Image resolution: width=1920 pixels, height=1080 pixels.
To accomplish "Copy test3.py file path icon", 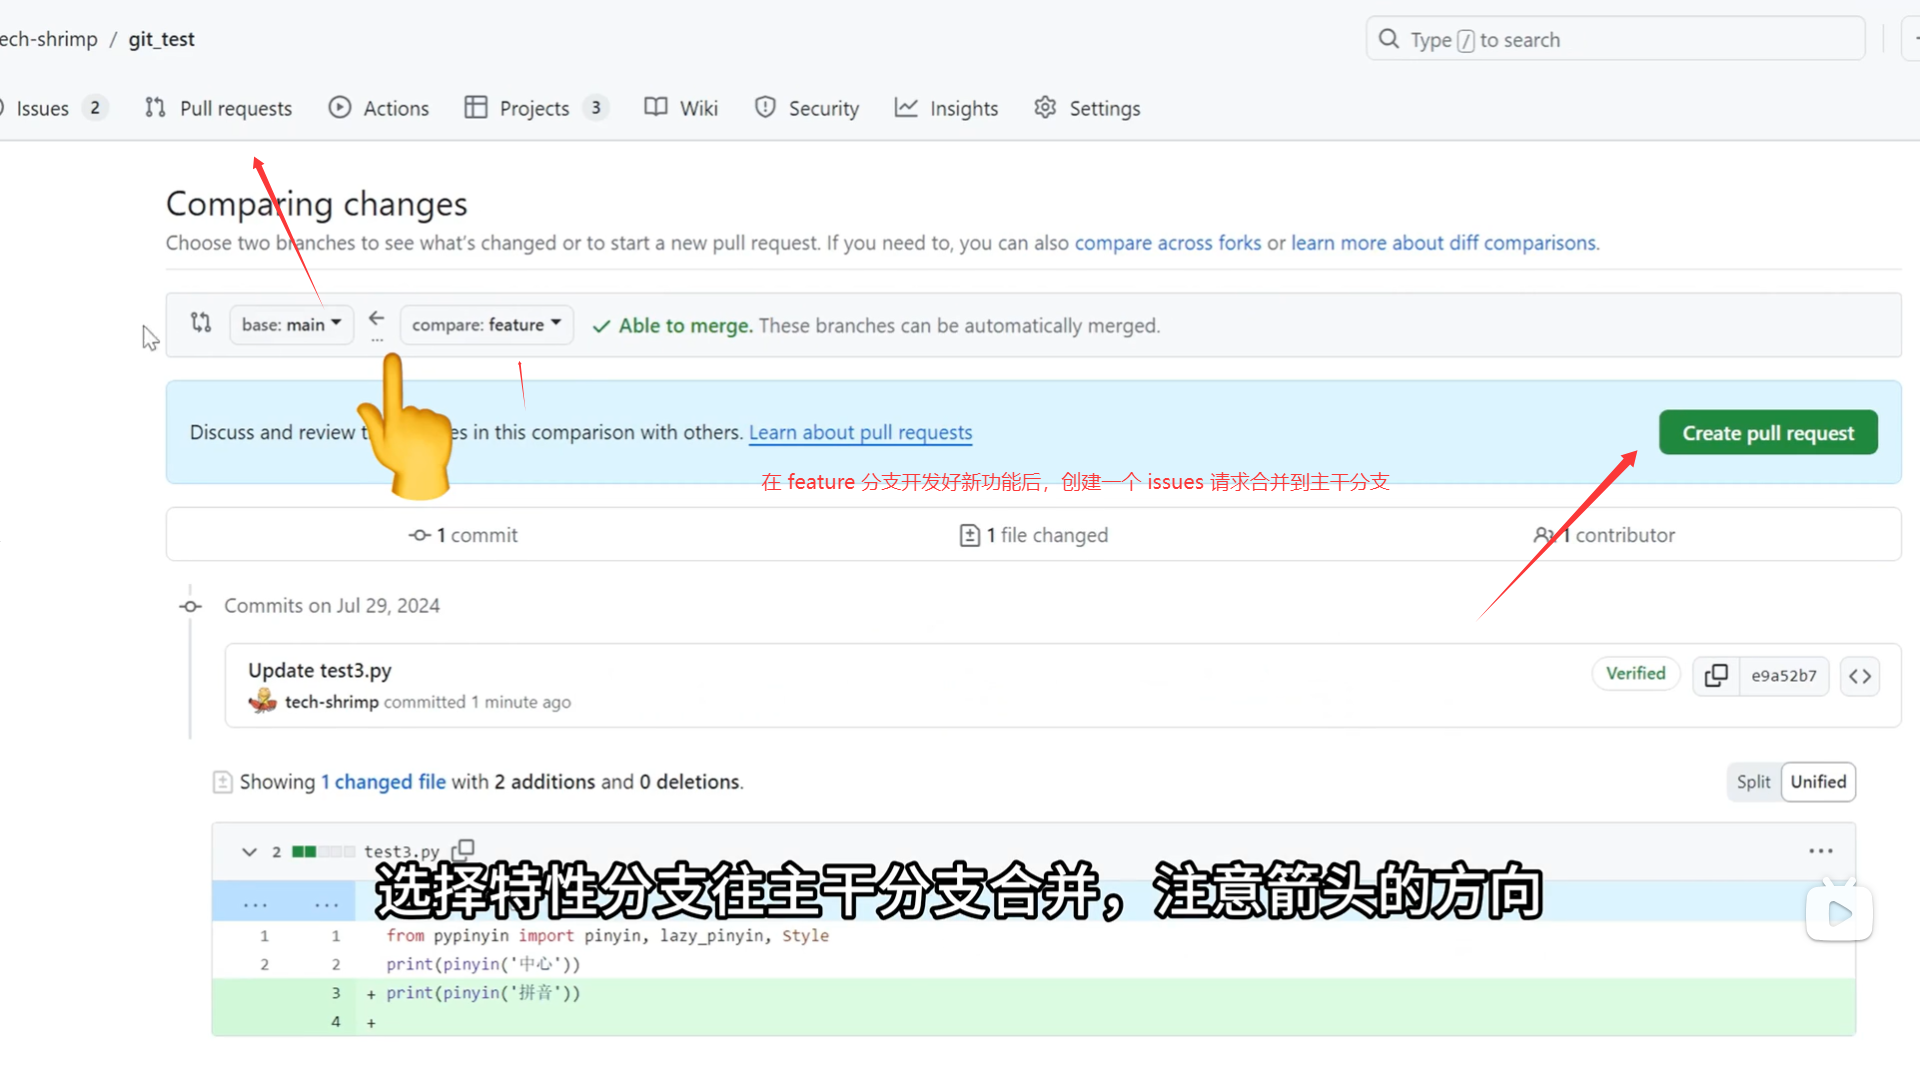I will pos(463,850).
